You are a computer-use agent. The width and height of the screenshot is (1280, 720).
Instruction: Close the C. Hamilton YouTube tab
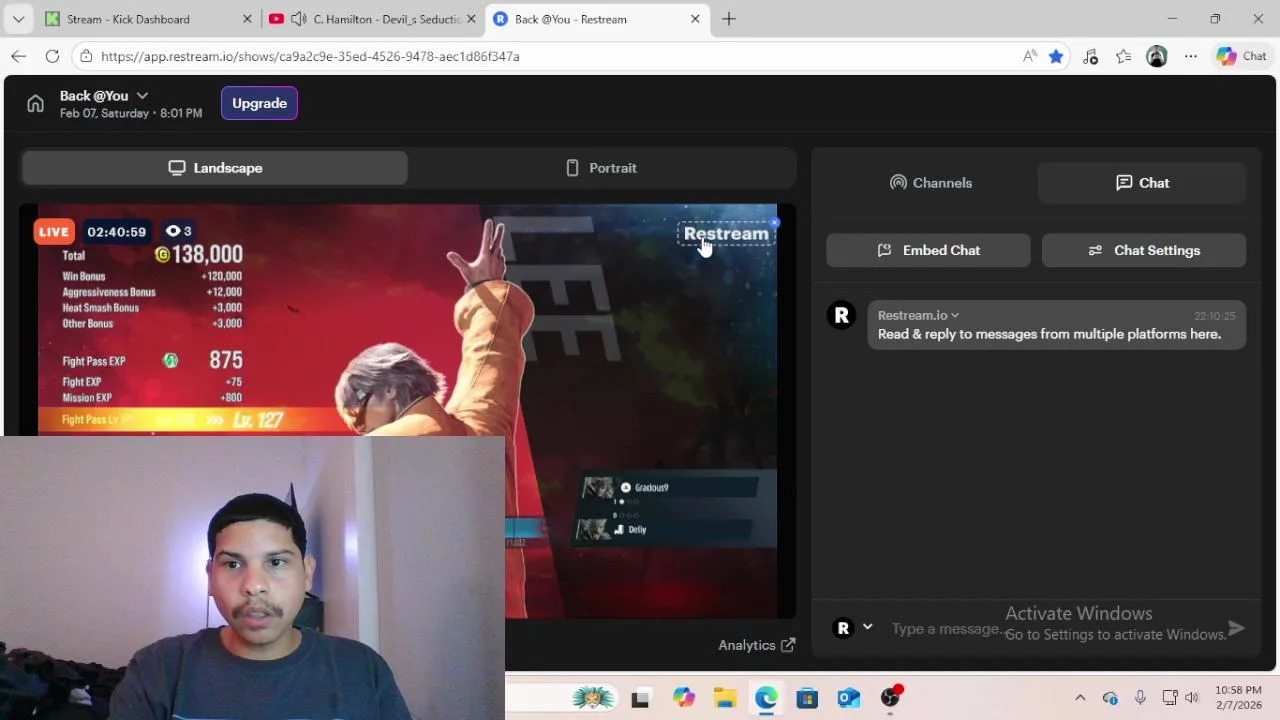point(471,19)
